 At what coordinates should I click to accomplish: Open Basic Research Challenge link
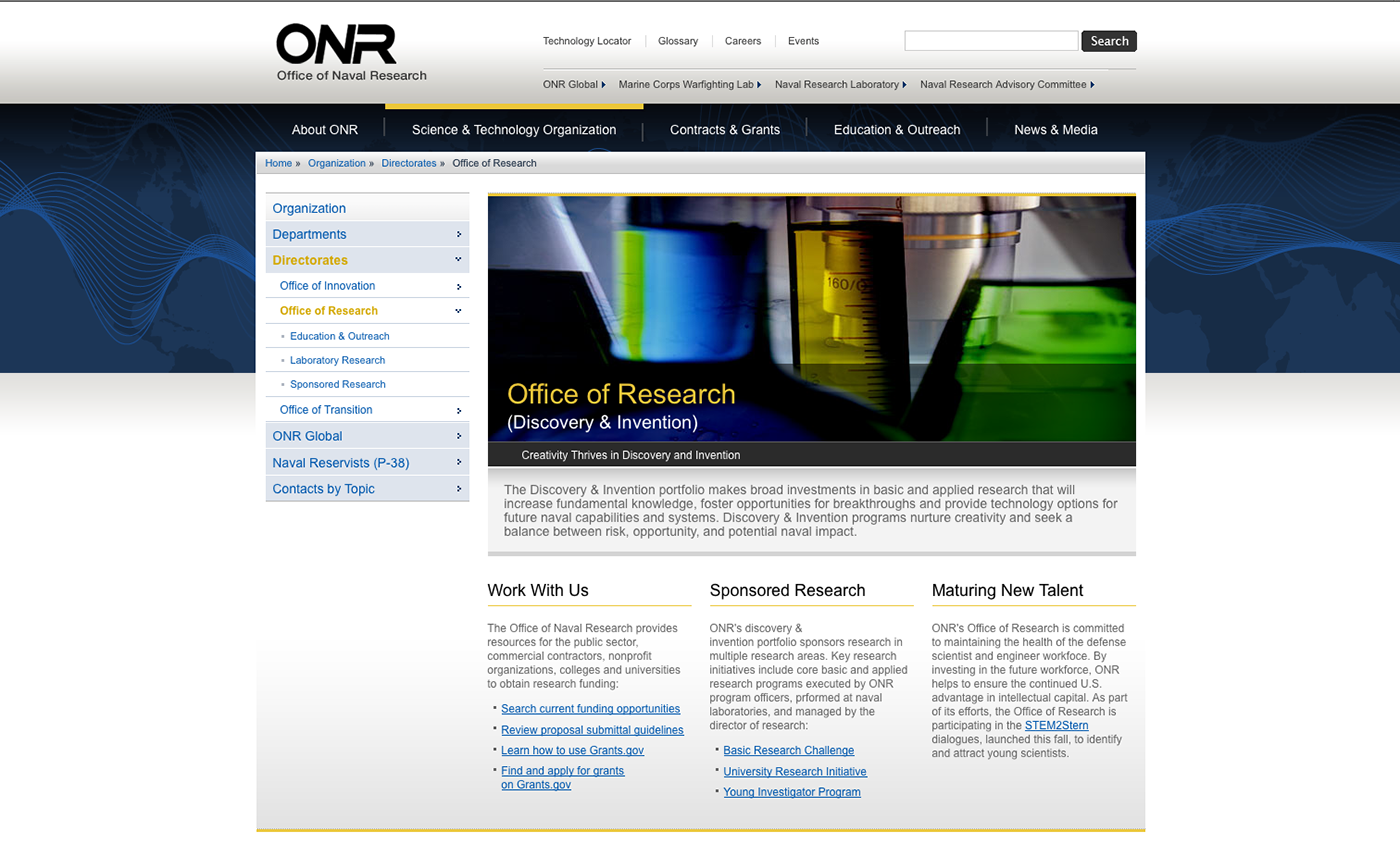(x=788, y=751)
